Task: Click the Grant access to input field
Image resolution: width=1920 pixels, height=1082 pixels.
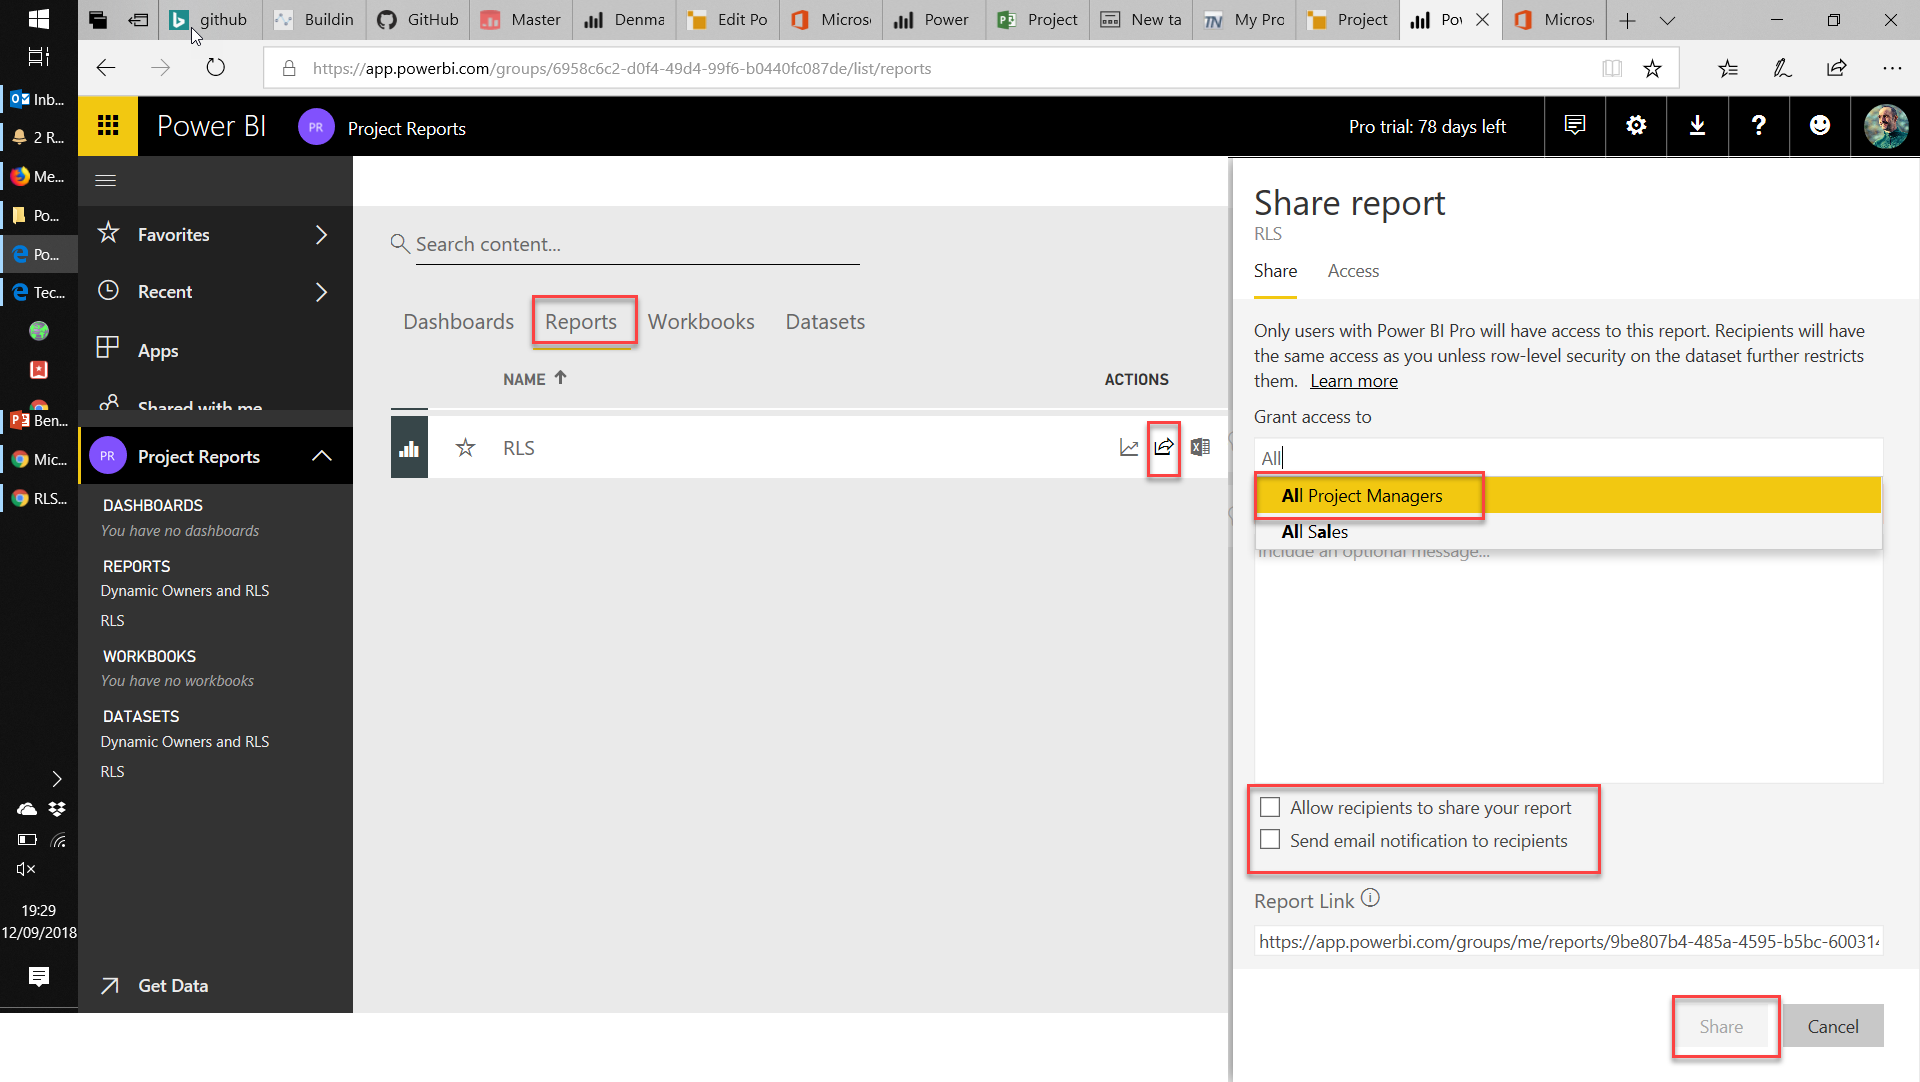Action: [1568, 458]
